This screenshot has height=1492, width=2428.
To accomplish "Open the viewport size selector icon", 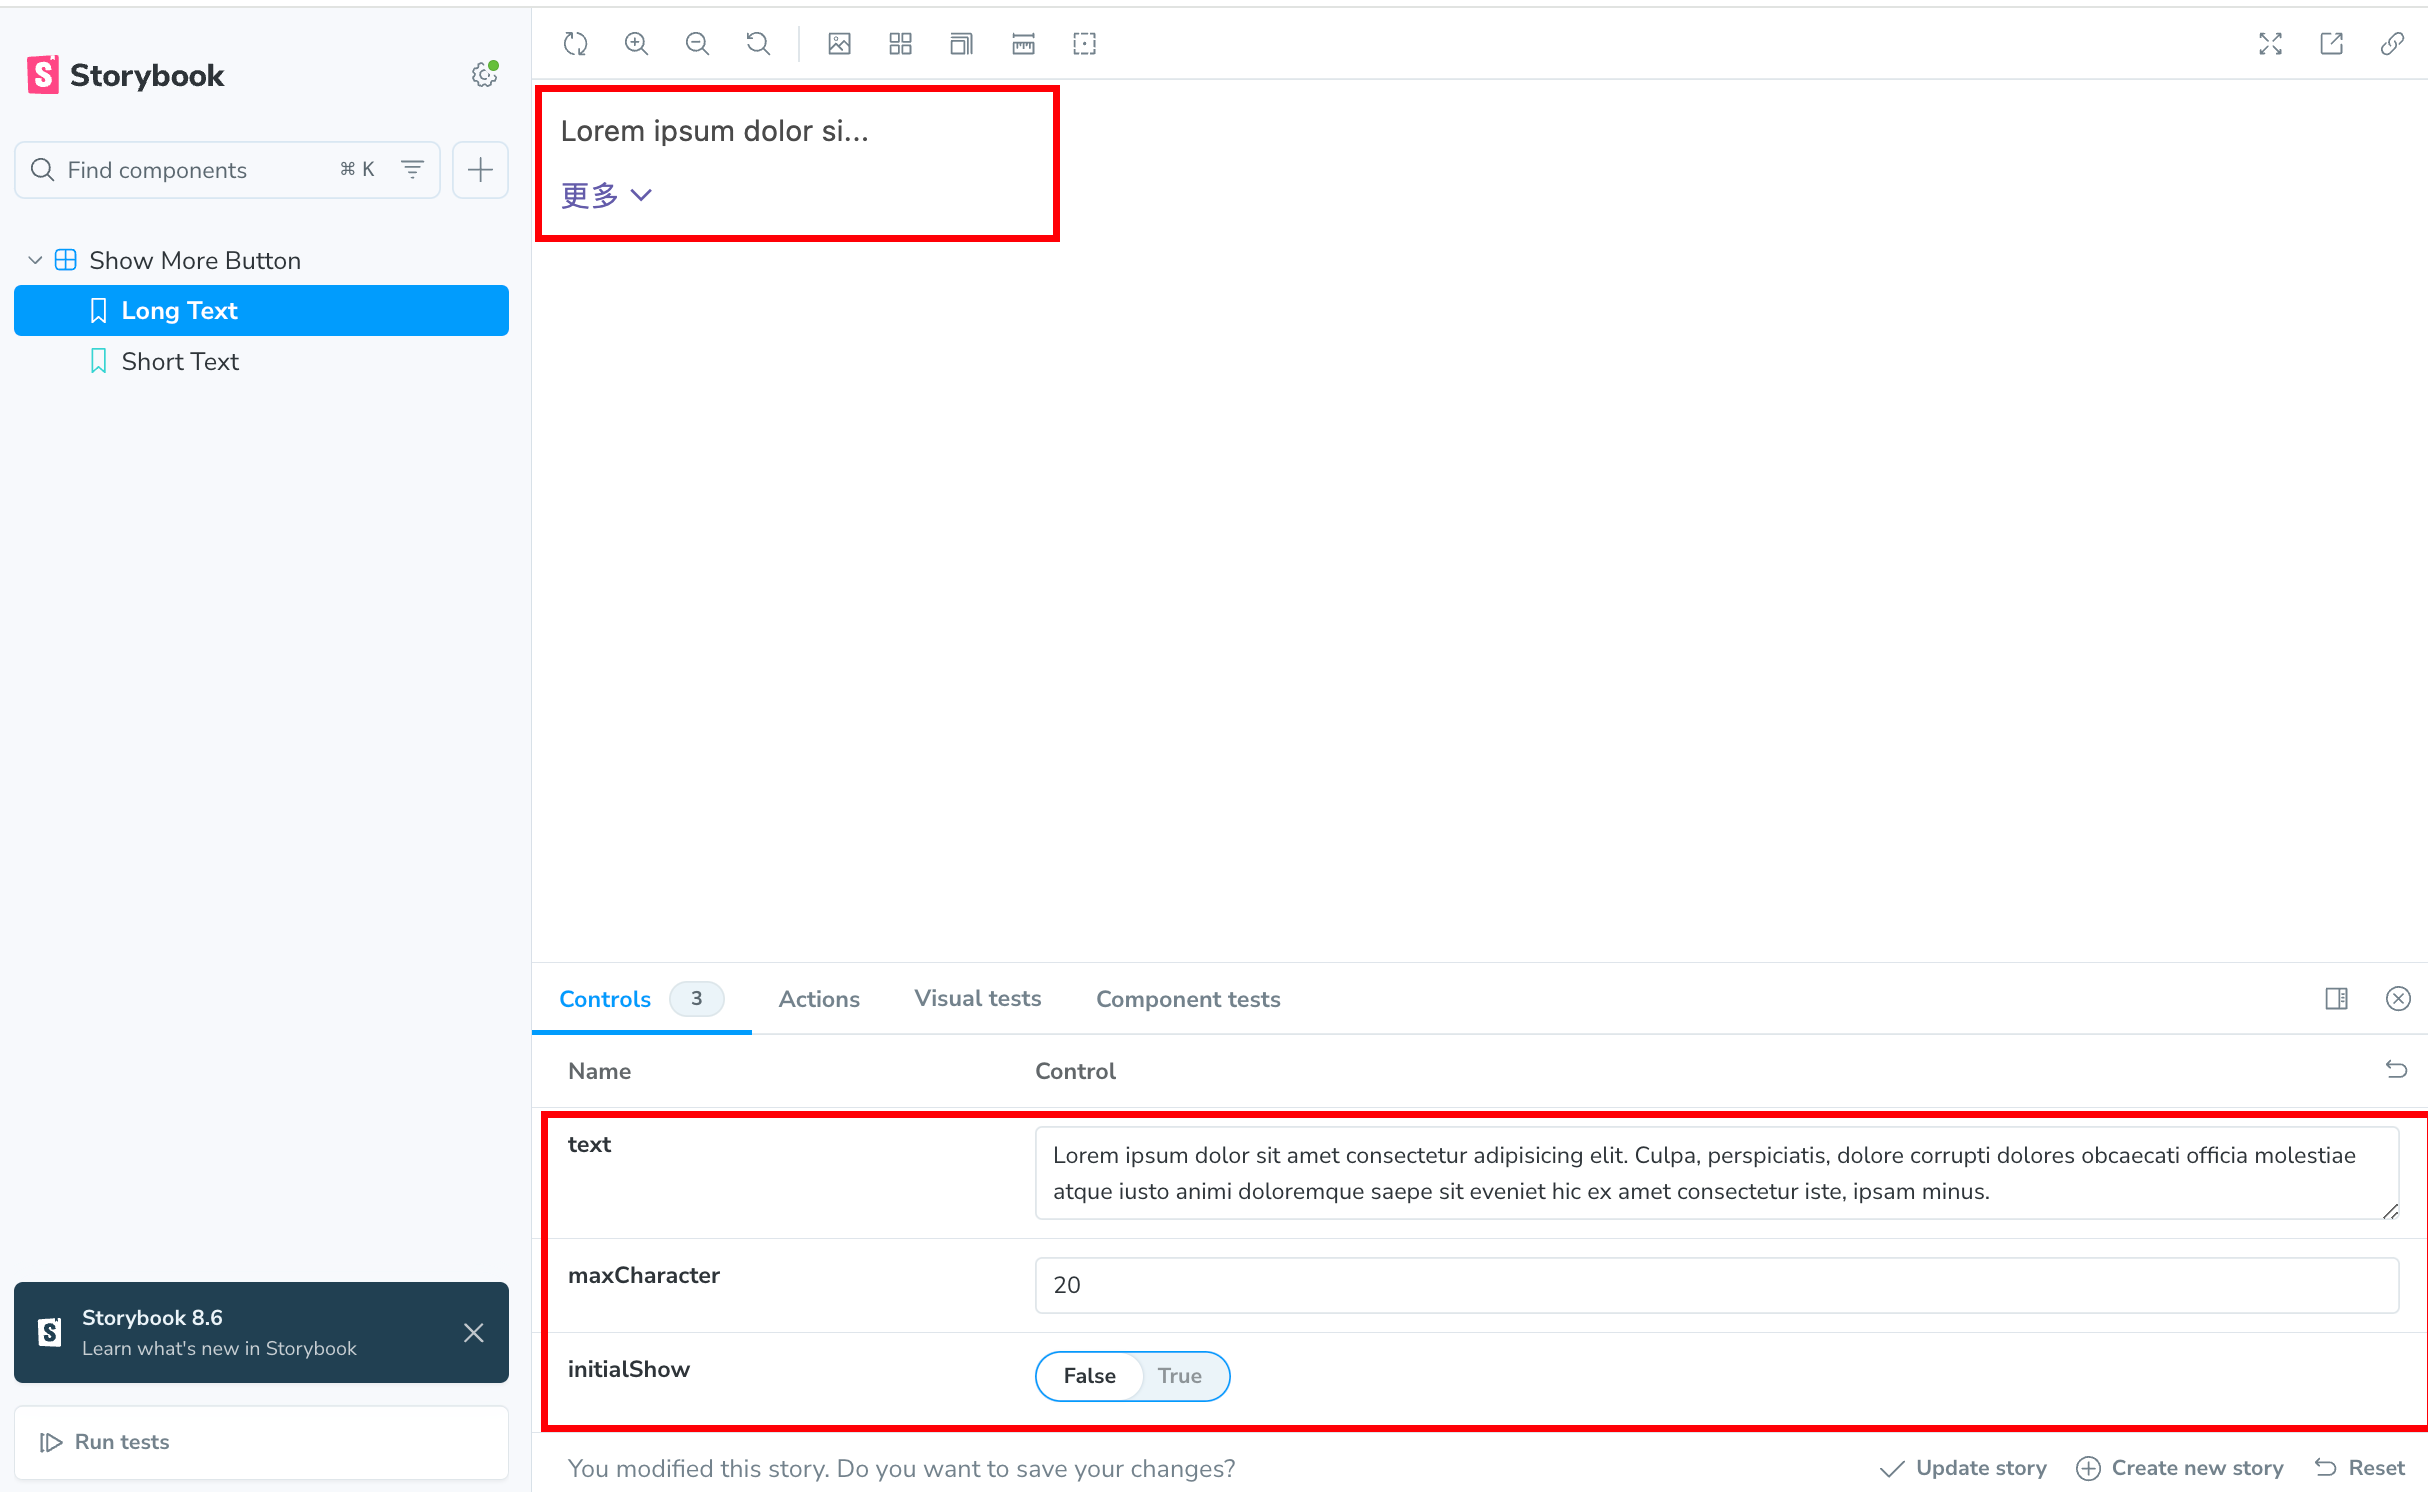I will 961,44.
